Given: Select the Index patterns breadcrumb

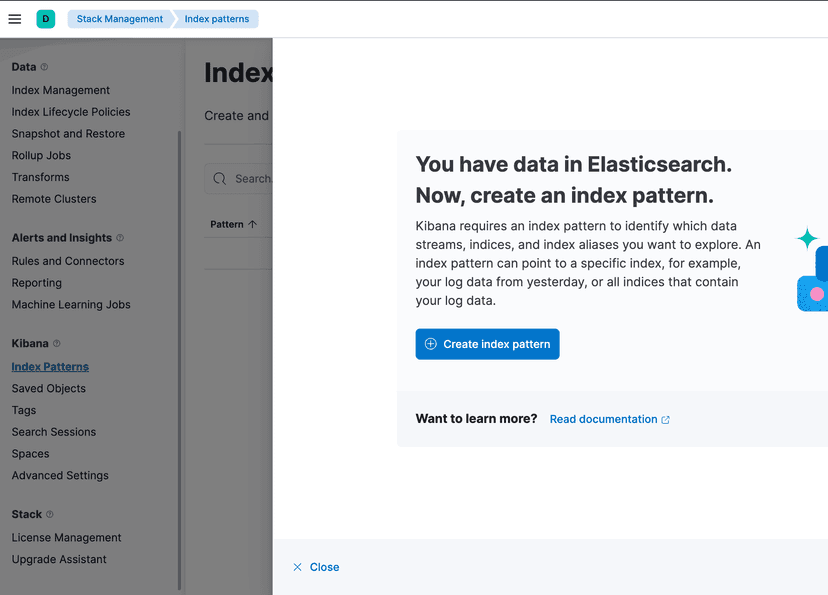Looking at the screenshot, I should (219, 19).
